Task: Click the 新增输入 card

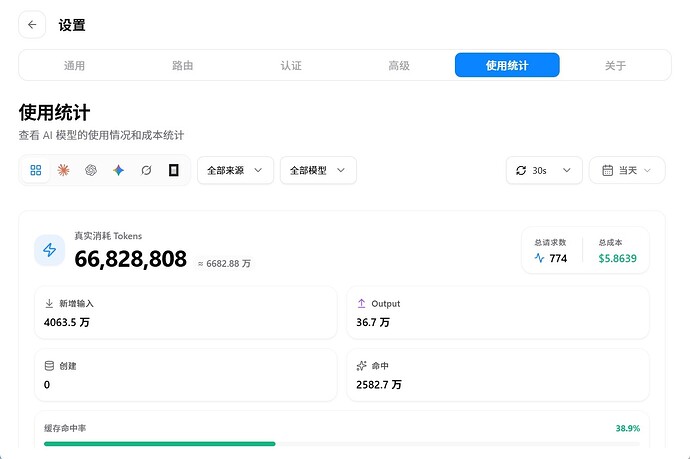Action: coord(186,313)
